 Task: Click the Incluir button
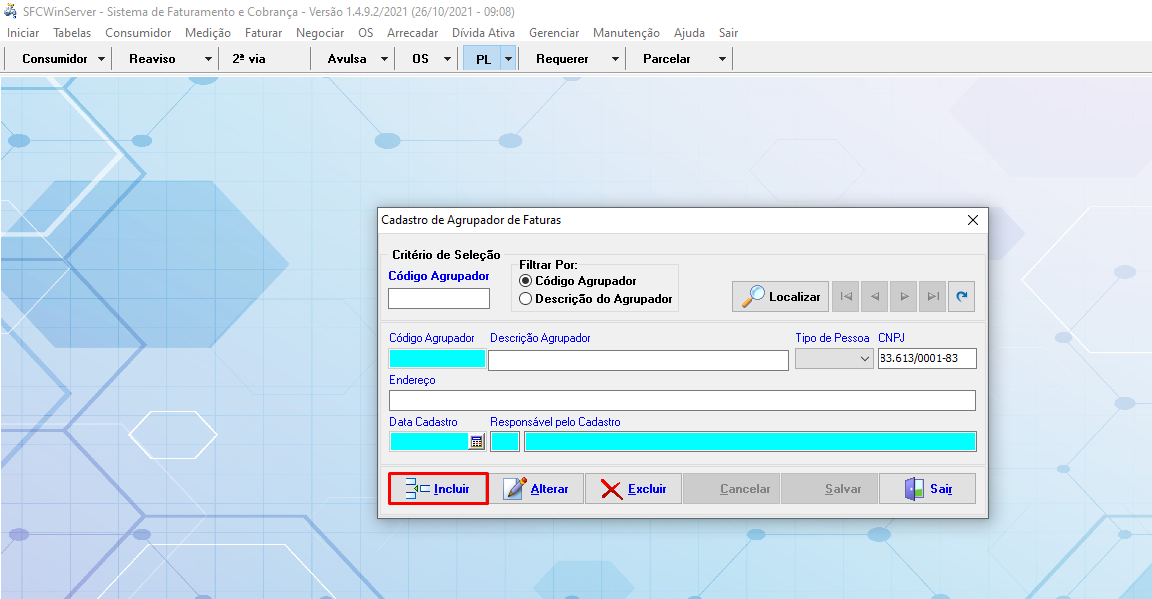pos(438,489)
